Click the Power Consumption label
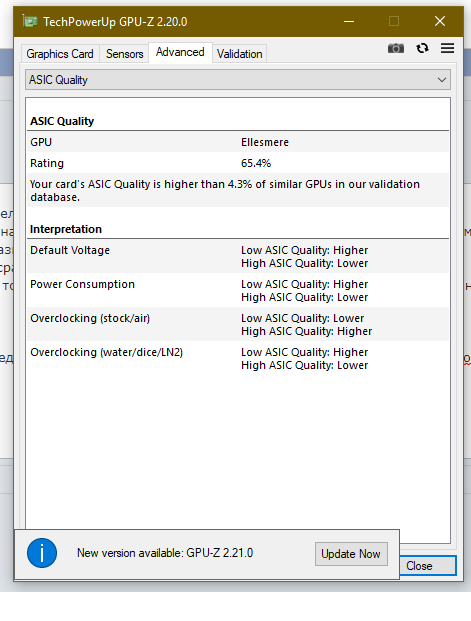The height and width of the screenshot is (621, 471). pos(82,284)
